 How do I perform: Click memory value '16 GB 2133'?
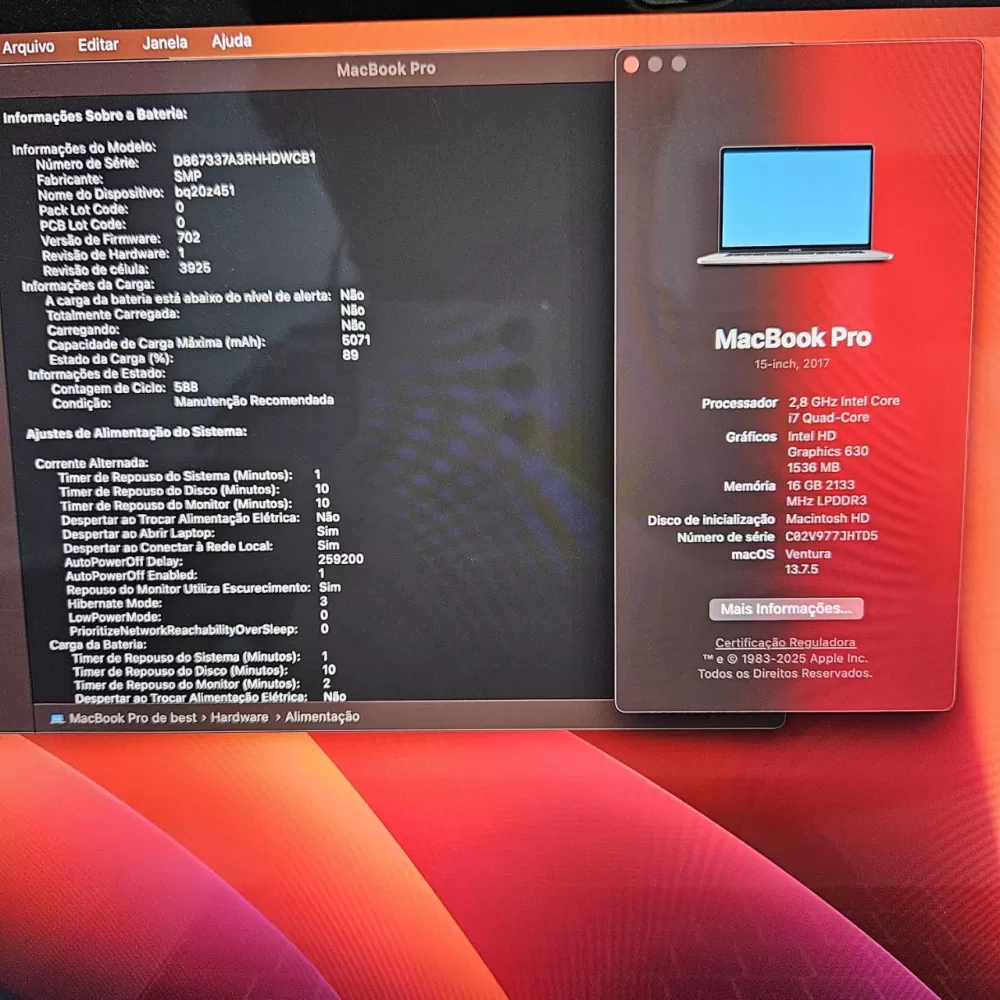[820, 485]
